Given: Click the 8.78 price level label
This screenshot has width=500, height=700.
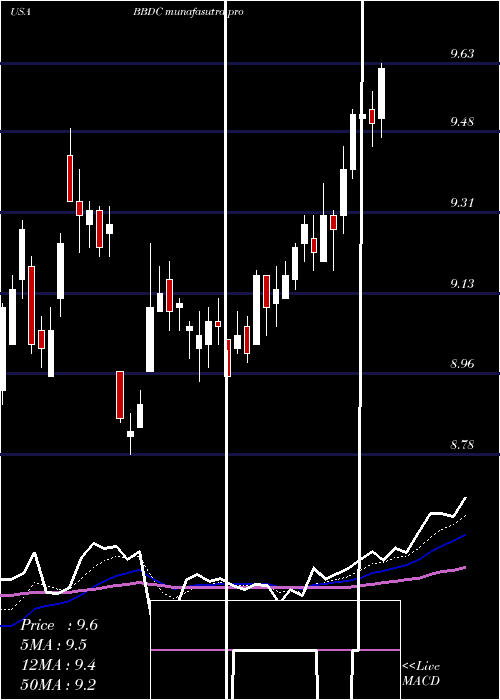Looking at the screenshot, I should coord(462,445).
